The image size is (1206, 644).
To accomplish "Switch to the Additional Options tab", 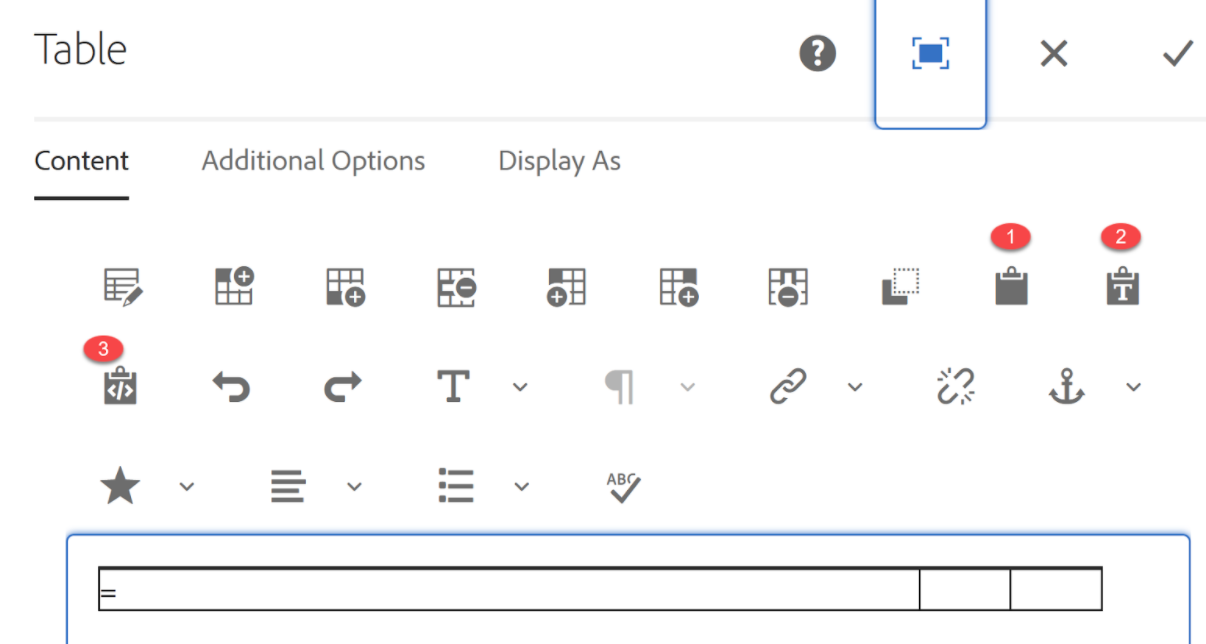I will 313,161.
